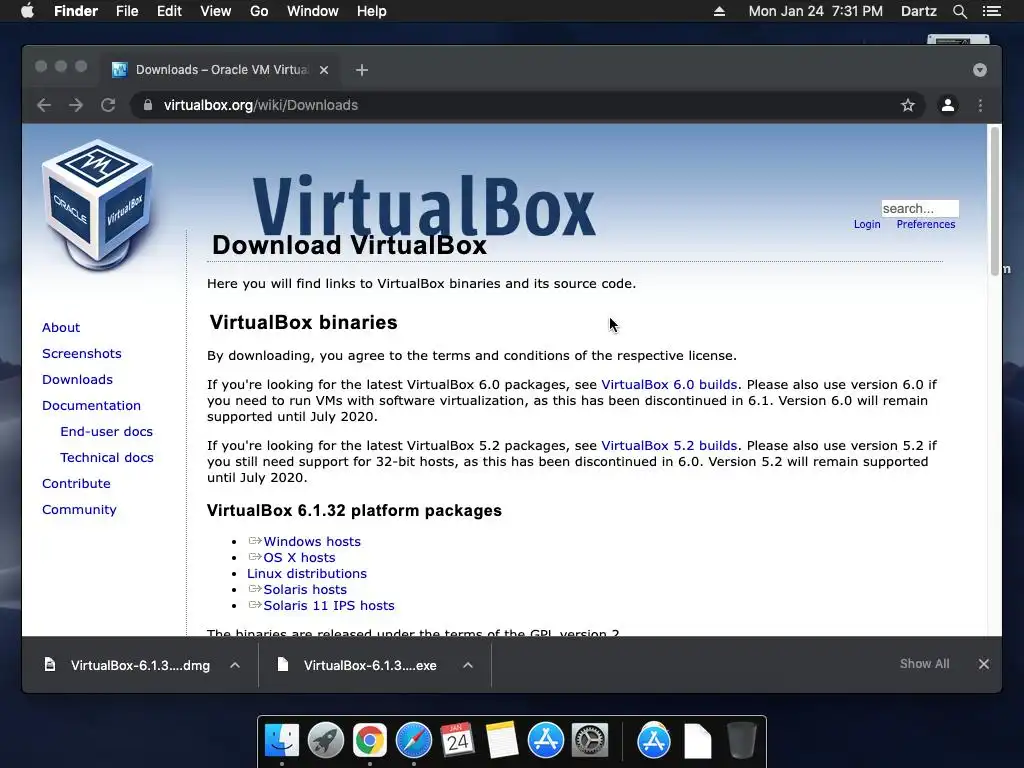The width and height of the screenshot is (1024, 768).
Task: Open Google Chrome from the Dock
Action: pyautogui.click(x=370, y=741)
